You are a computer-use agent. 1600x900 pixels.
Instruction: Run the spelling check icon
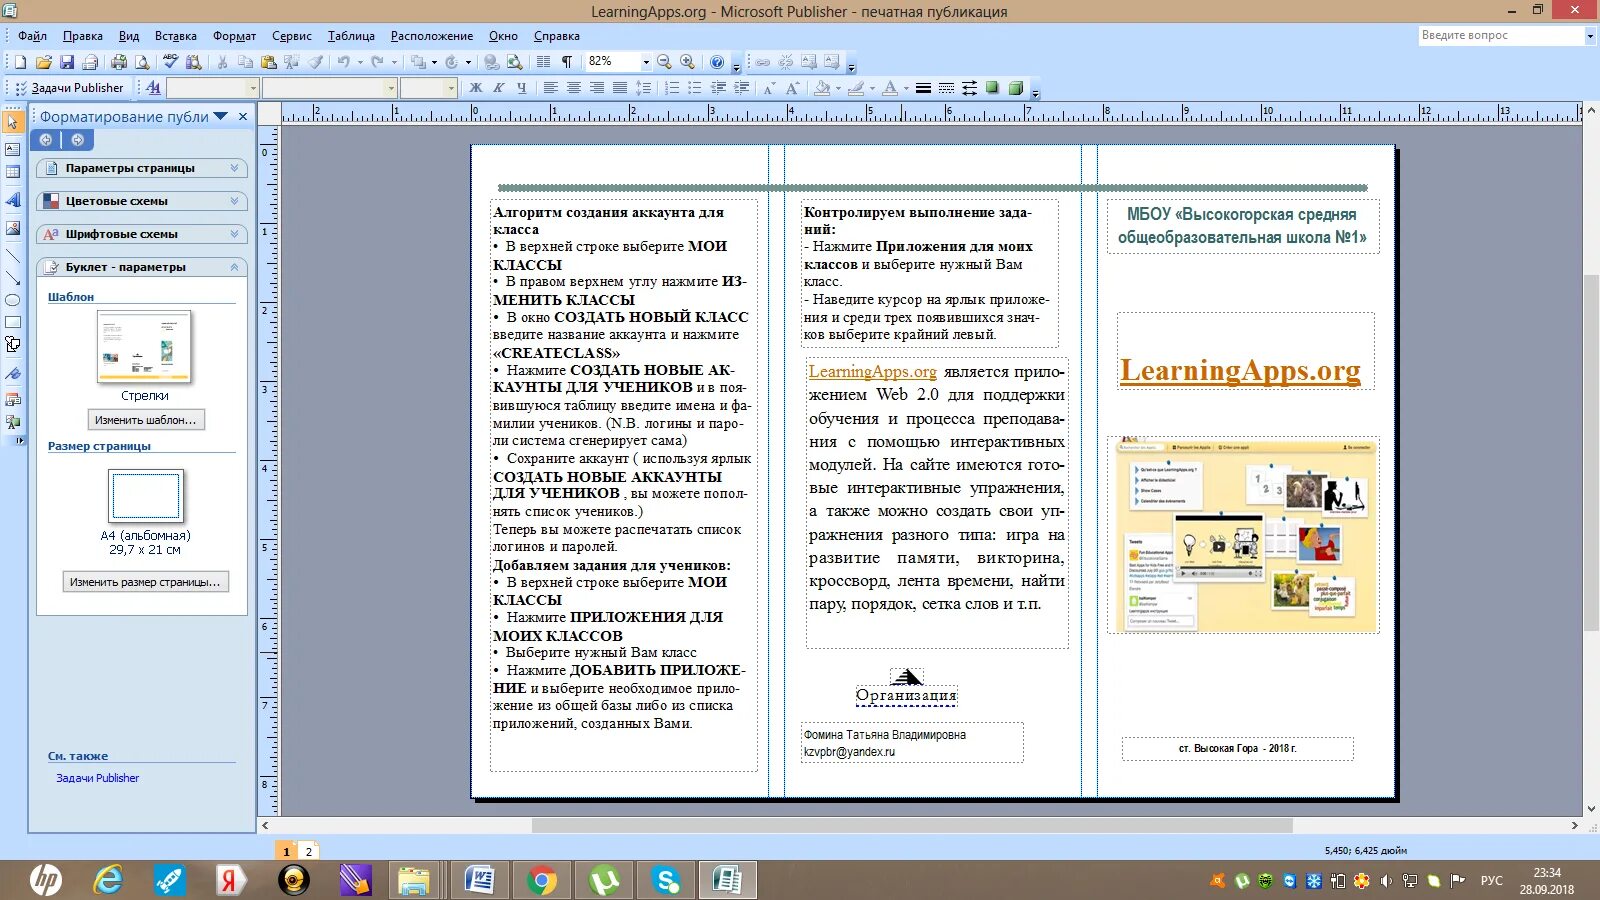click(170, 62)
